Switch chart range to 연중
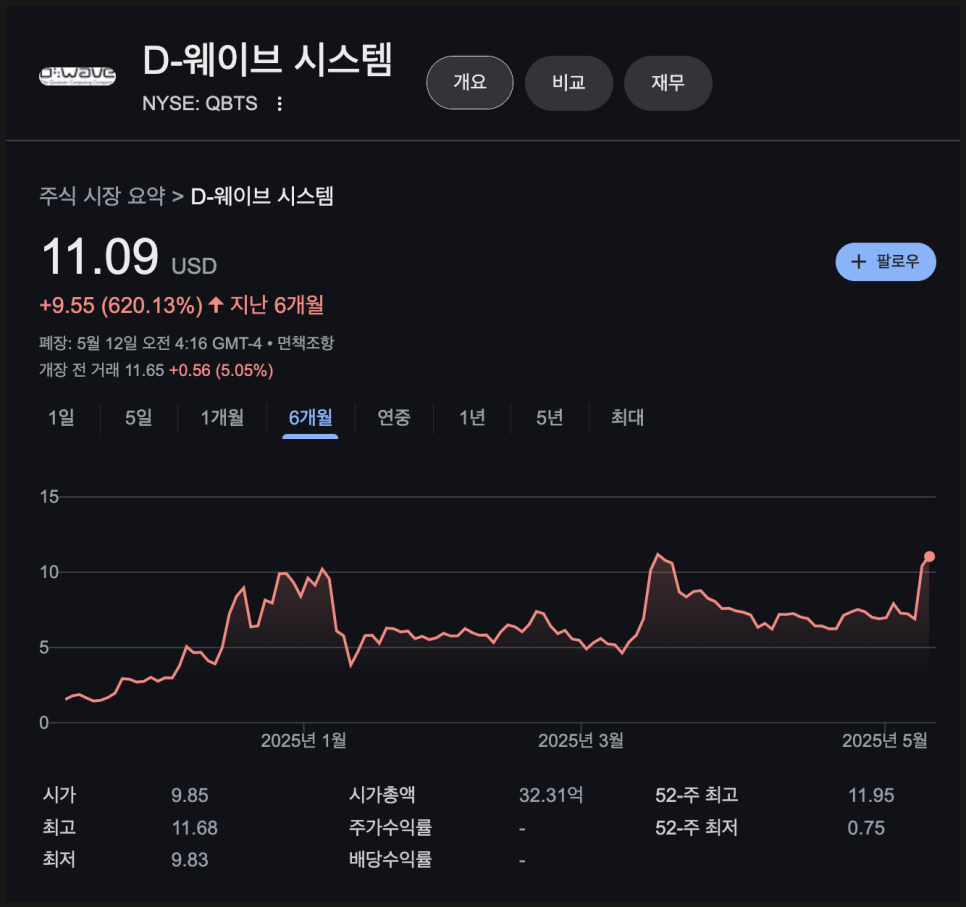Screen dimensions: 966x907 pyautogui.click(x=394, y=418)
